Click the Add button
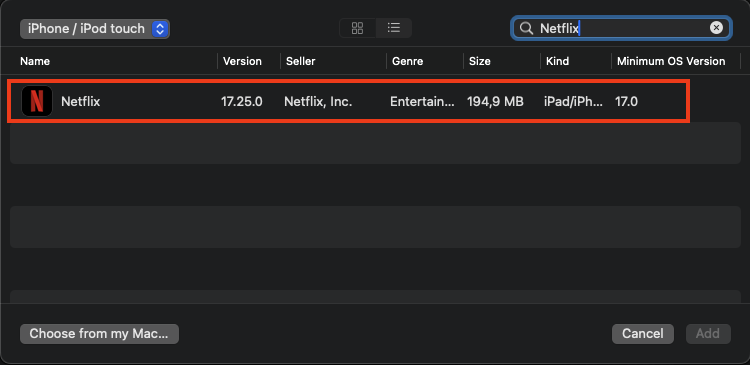The height and width of the screenshot is (365, 750). 708,333
